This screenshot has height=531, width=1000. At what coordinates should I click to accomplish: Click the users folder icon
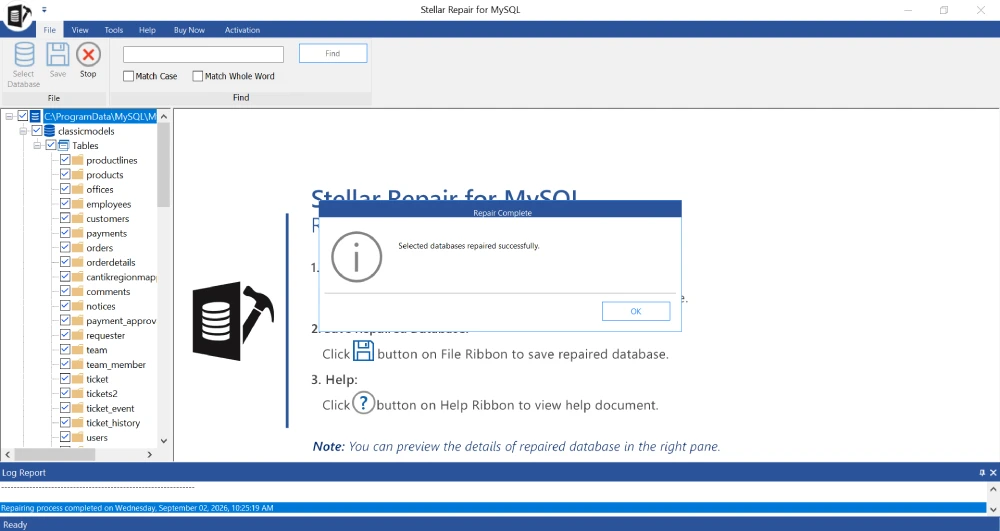click(x=78, y=437)
